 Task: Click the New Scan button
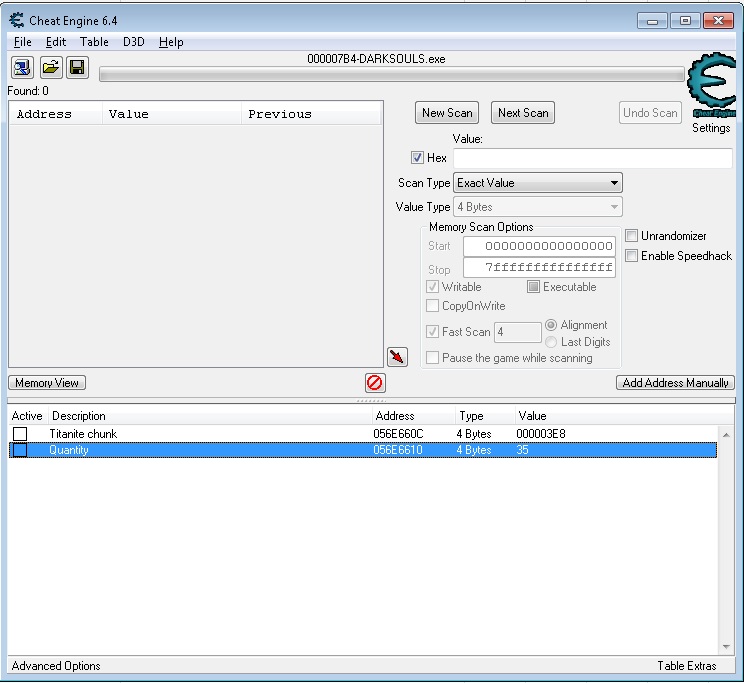447,113
